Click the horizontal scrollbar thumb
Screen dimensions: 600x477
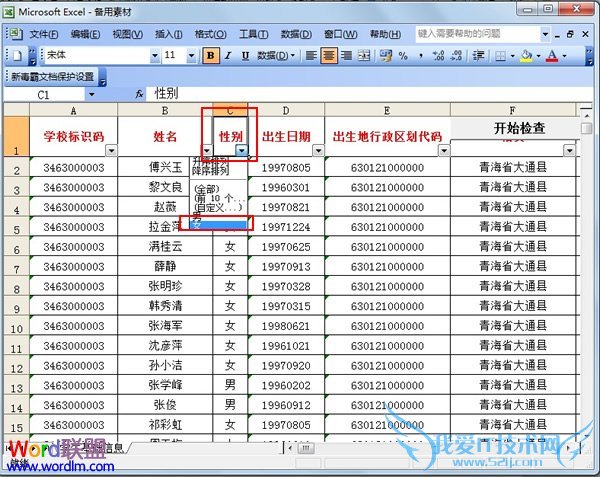[x=305, y=448]
